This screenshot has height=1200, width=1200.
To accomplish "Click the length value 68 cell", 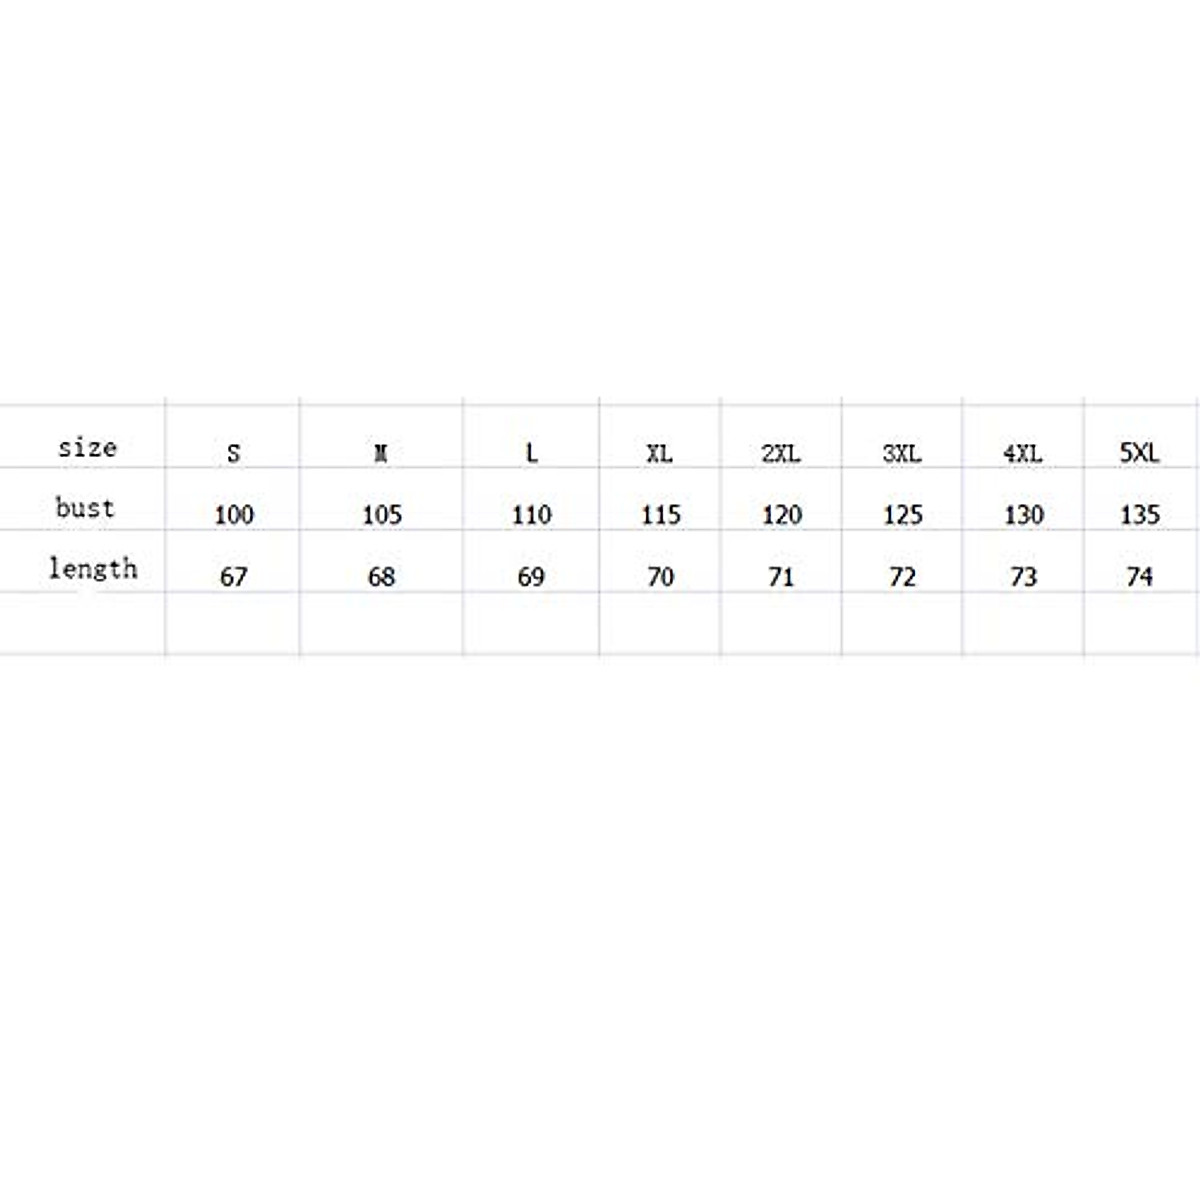I will 381,577.
